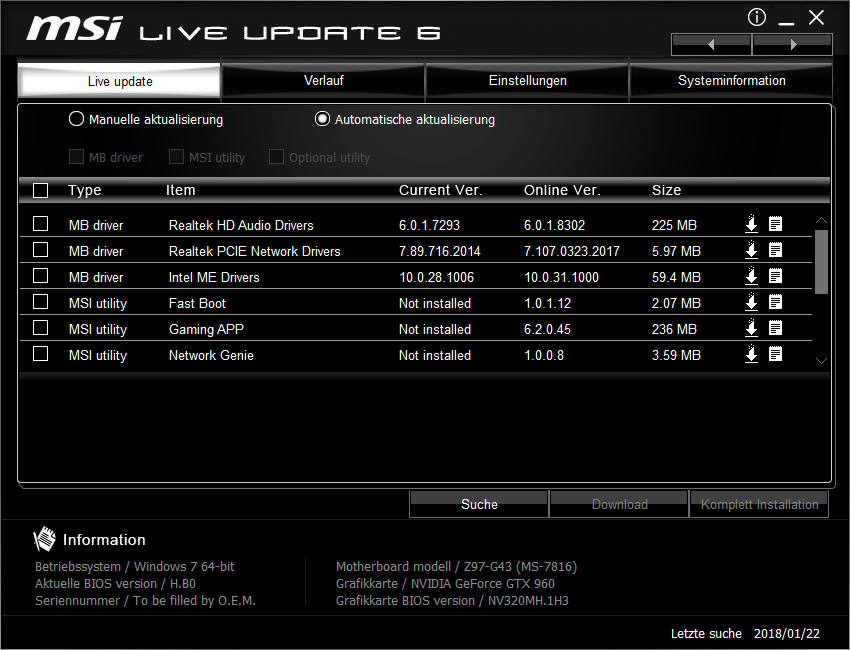Image resolution: width=850 pixels, height=650 pixels.
Task: Open the info (i) icon in the title bar
Action: click(757, 17)
